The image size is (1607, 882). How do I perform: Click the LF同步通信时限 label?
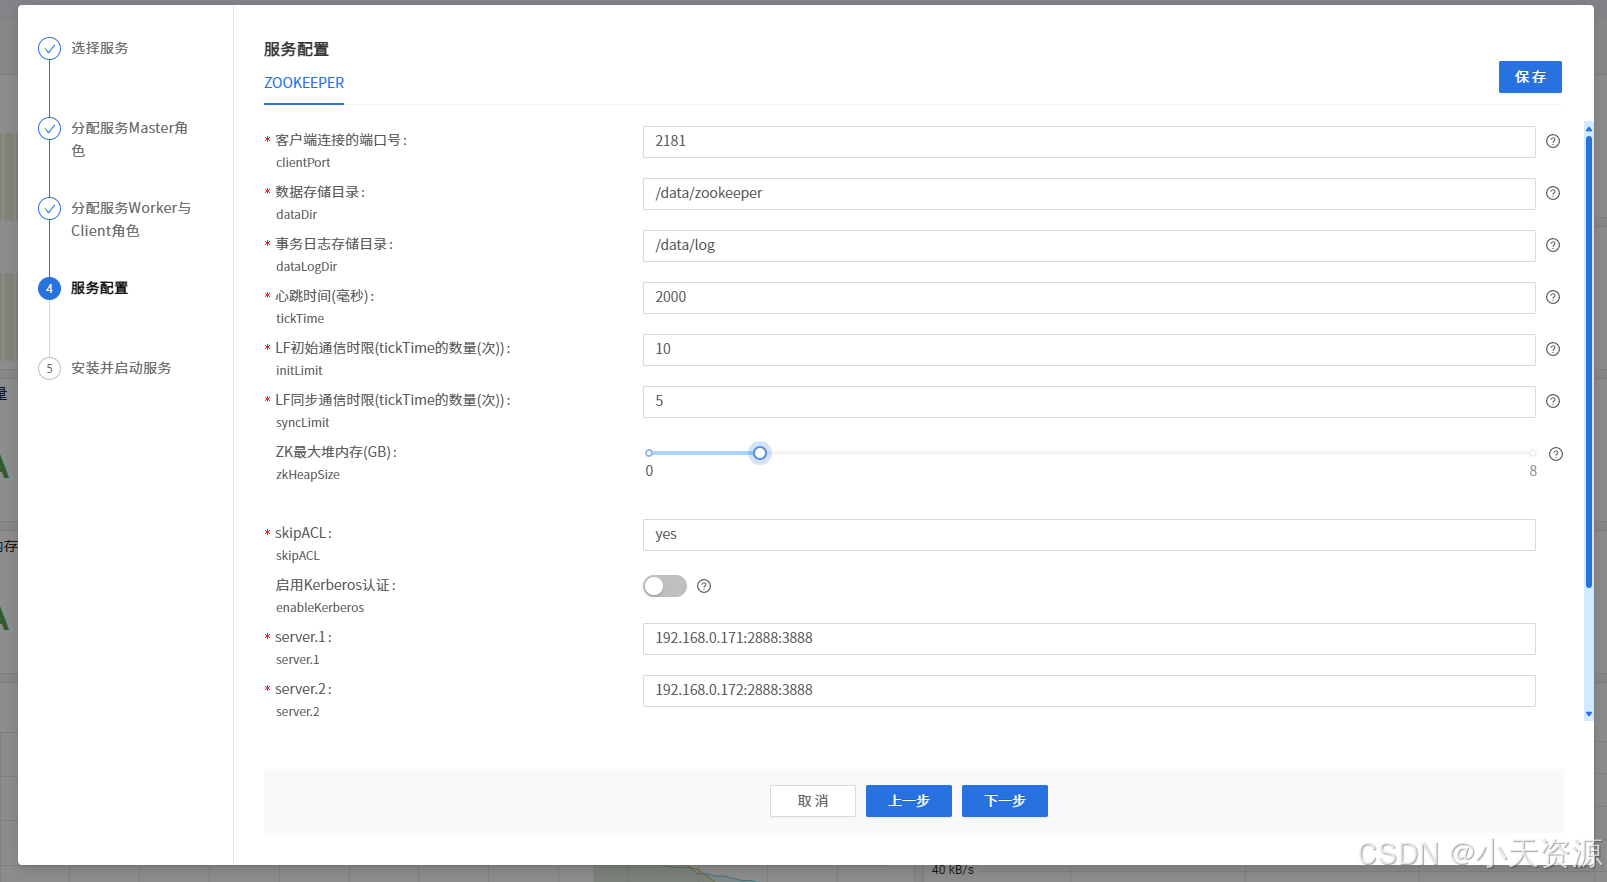click(393, 400)
